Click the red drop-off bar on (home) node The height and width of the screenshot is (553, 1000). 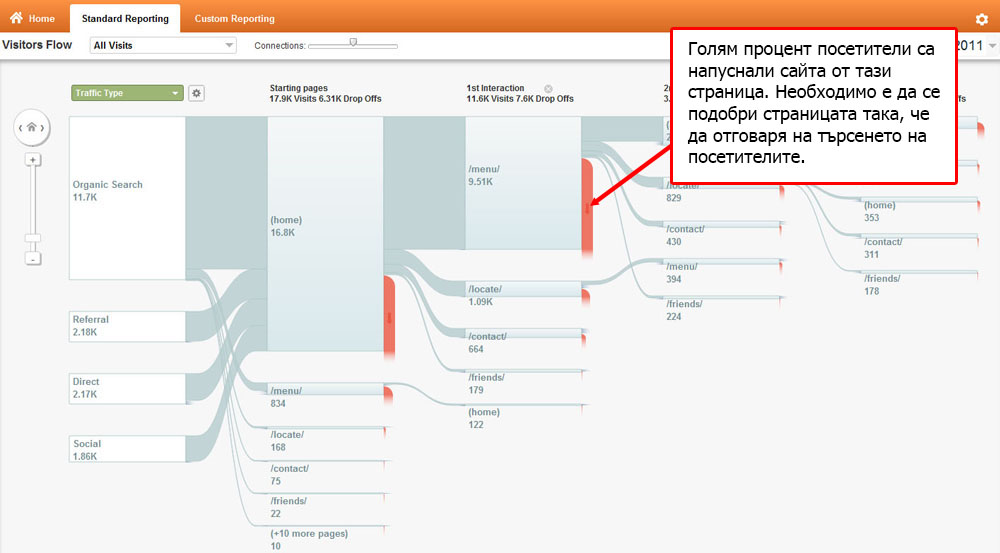[390, 315]
